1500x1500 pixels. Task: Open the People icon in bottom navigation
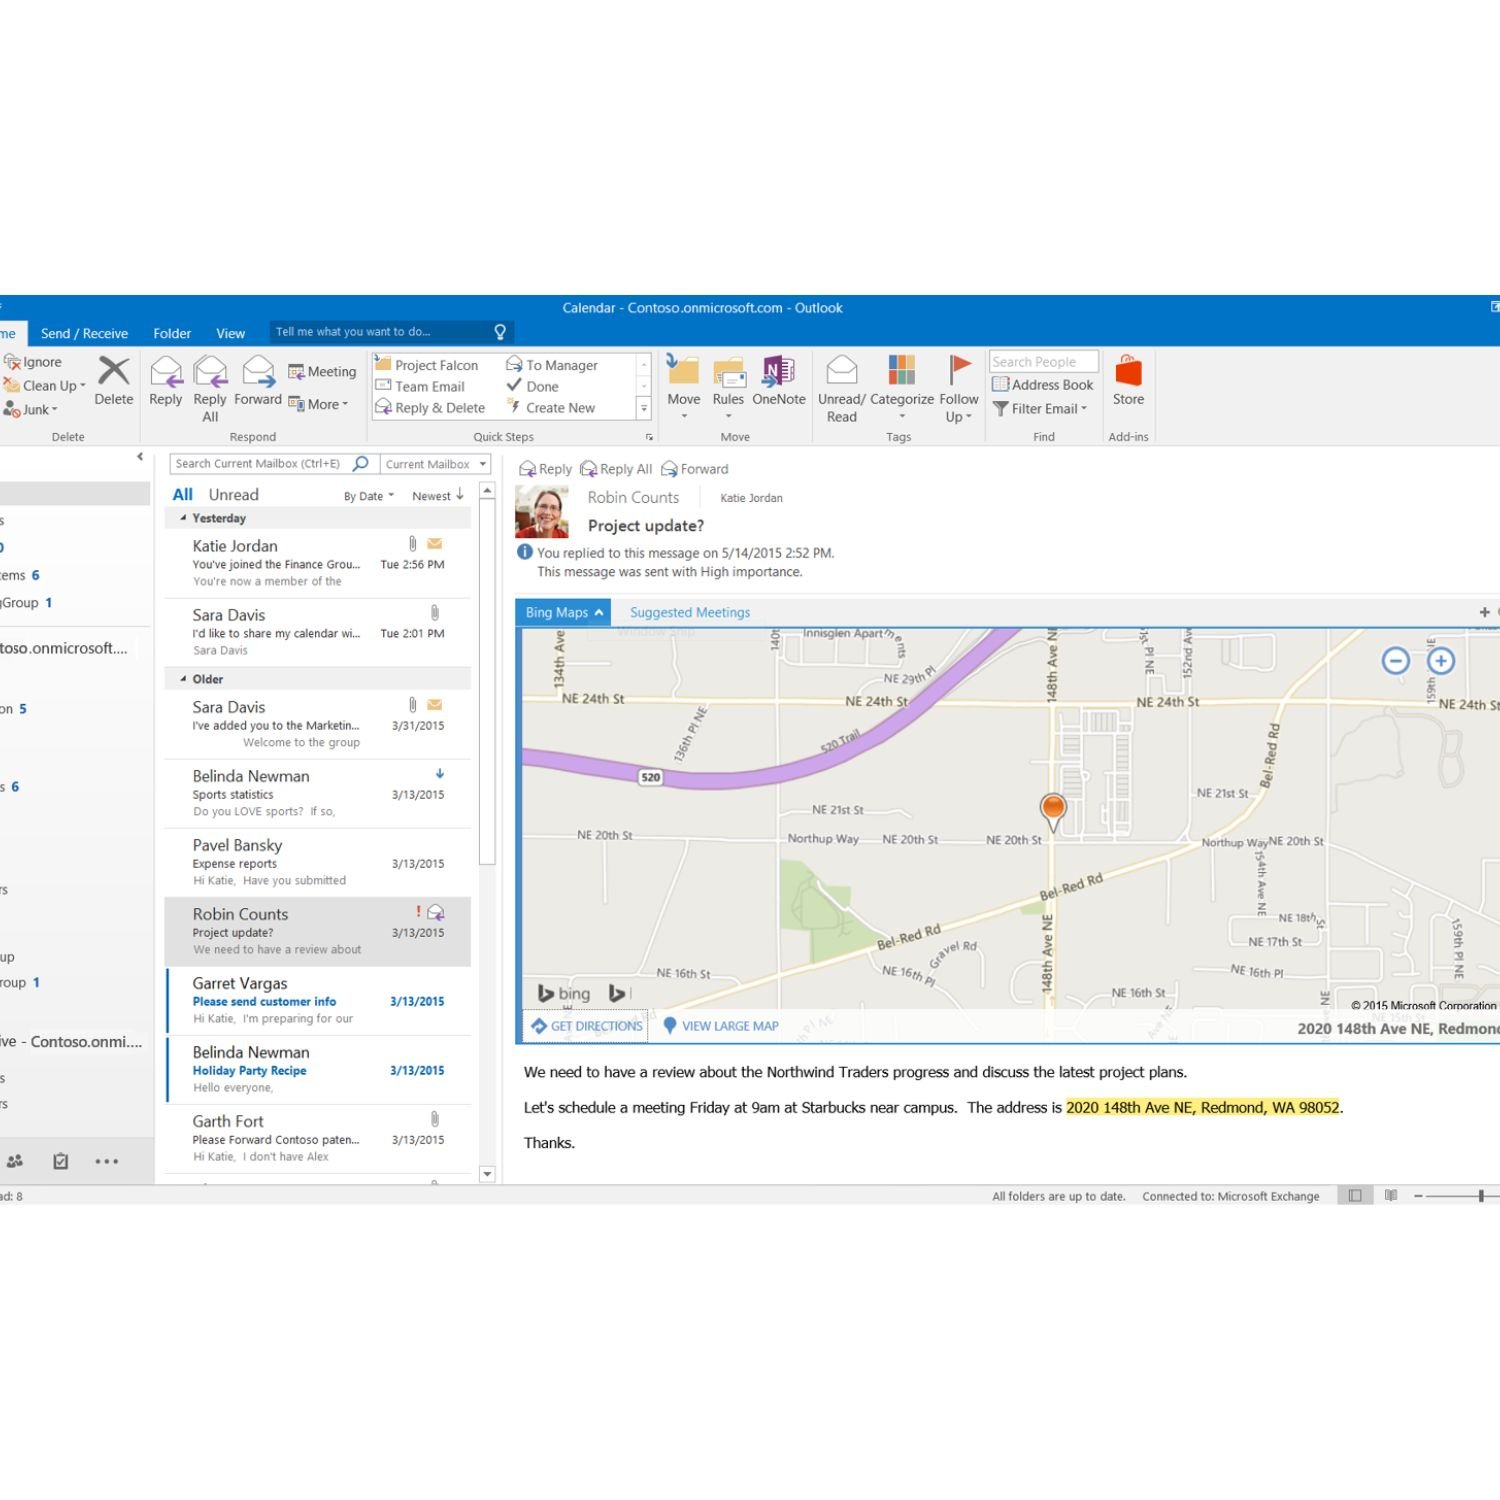(15, 1161)
